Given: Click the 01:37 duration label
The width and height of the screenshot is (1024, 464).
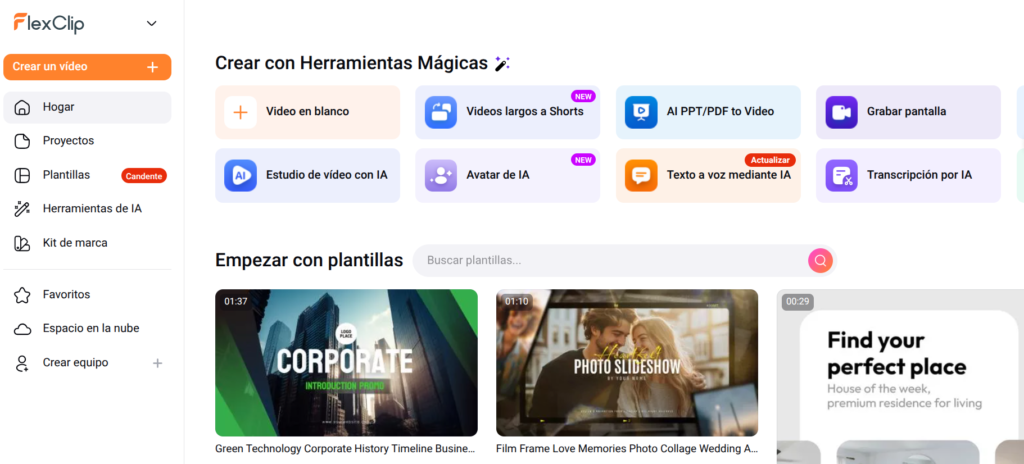Looking at the screenshot, I should point(236,302).
